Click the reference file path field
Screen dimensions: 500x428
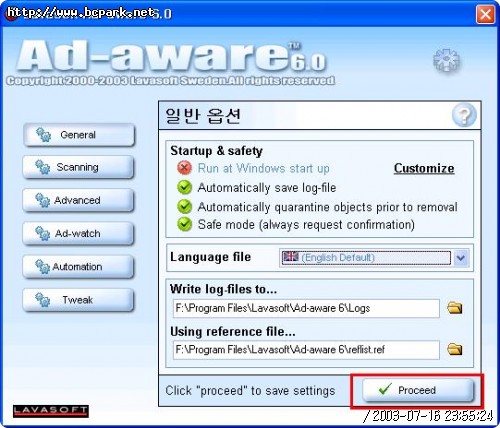[x=306, y=350]
